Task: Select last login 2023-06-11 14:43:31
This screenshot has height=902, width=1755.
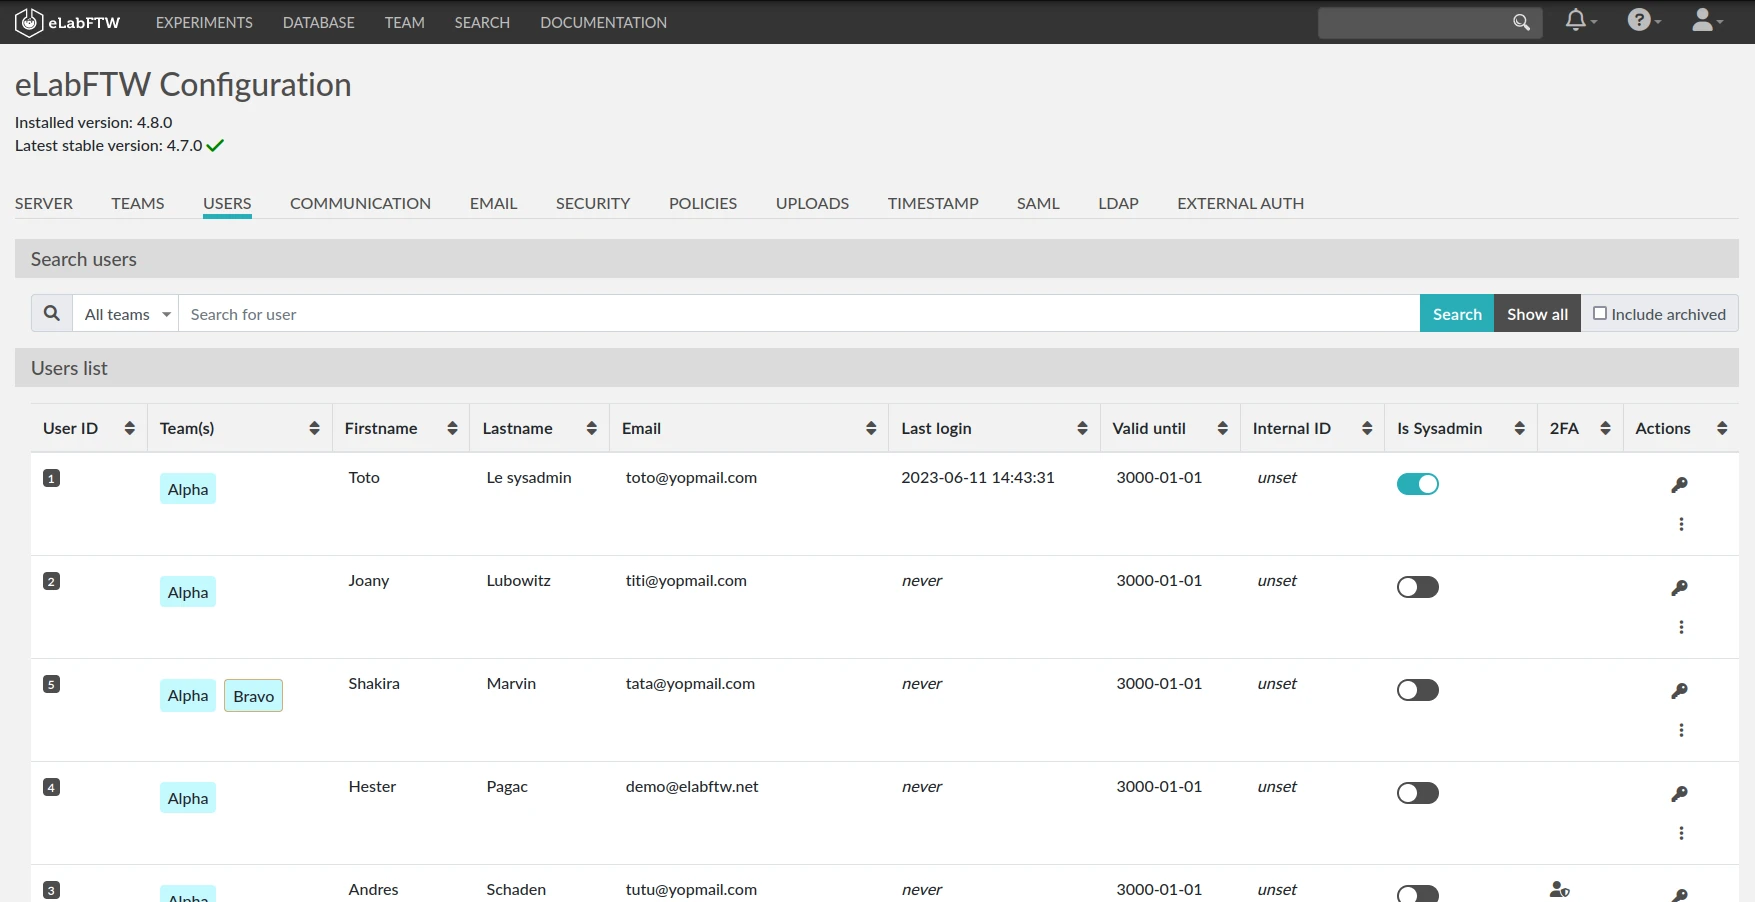Action: coord(978,477)
